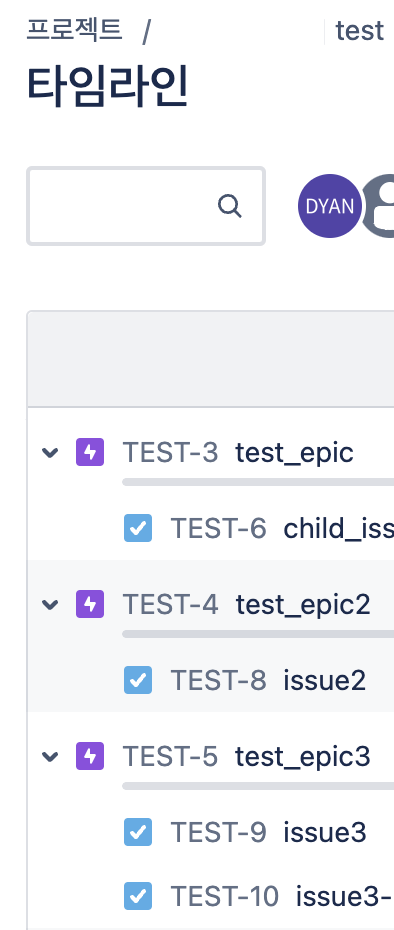
Task: Click the blue task icon beside TEST-8
Action: pos(138,680)
